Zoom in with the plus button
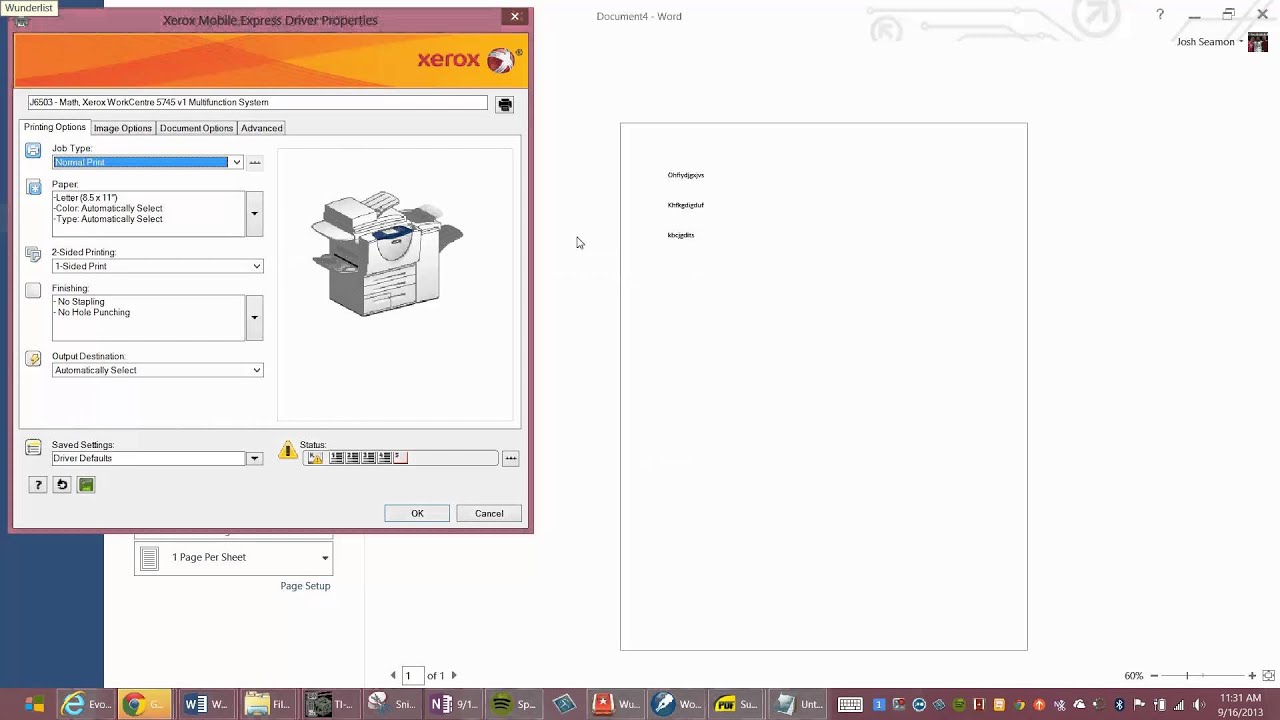 [1251, 676]
